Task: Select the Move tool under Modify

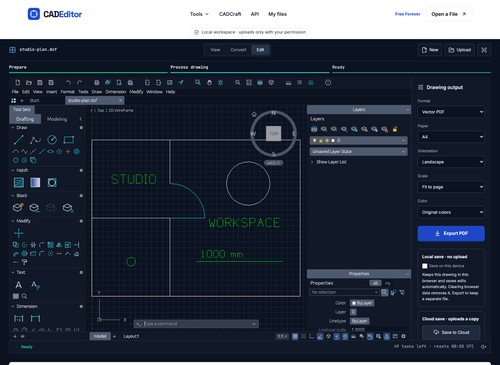Action: [19, 233]
